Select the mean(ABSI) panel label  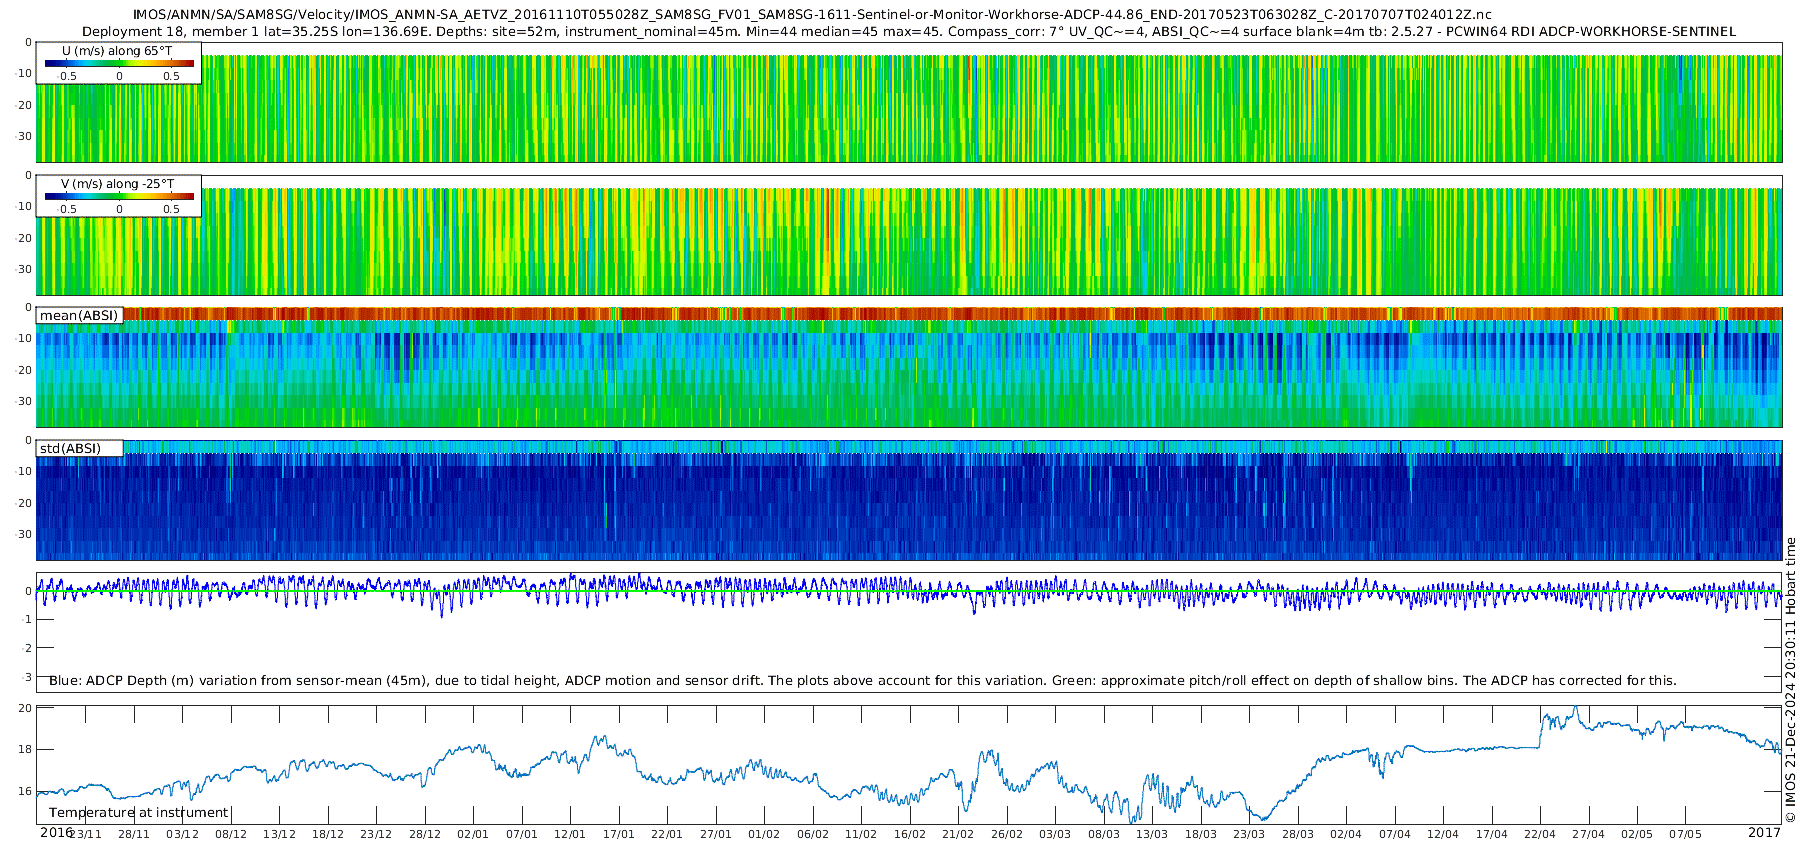coord(79,316)
